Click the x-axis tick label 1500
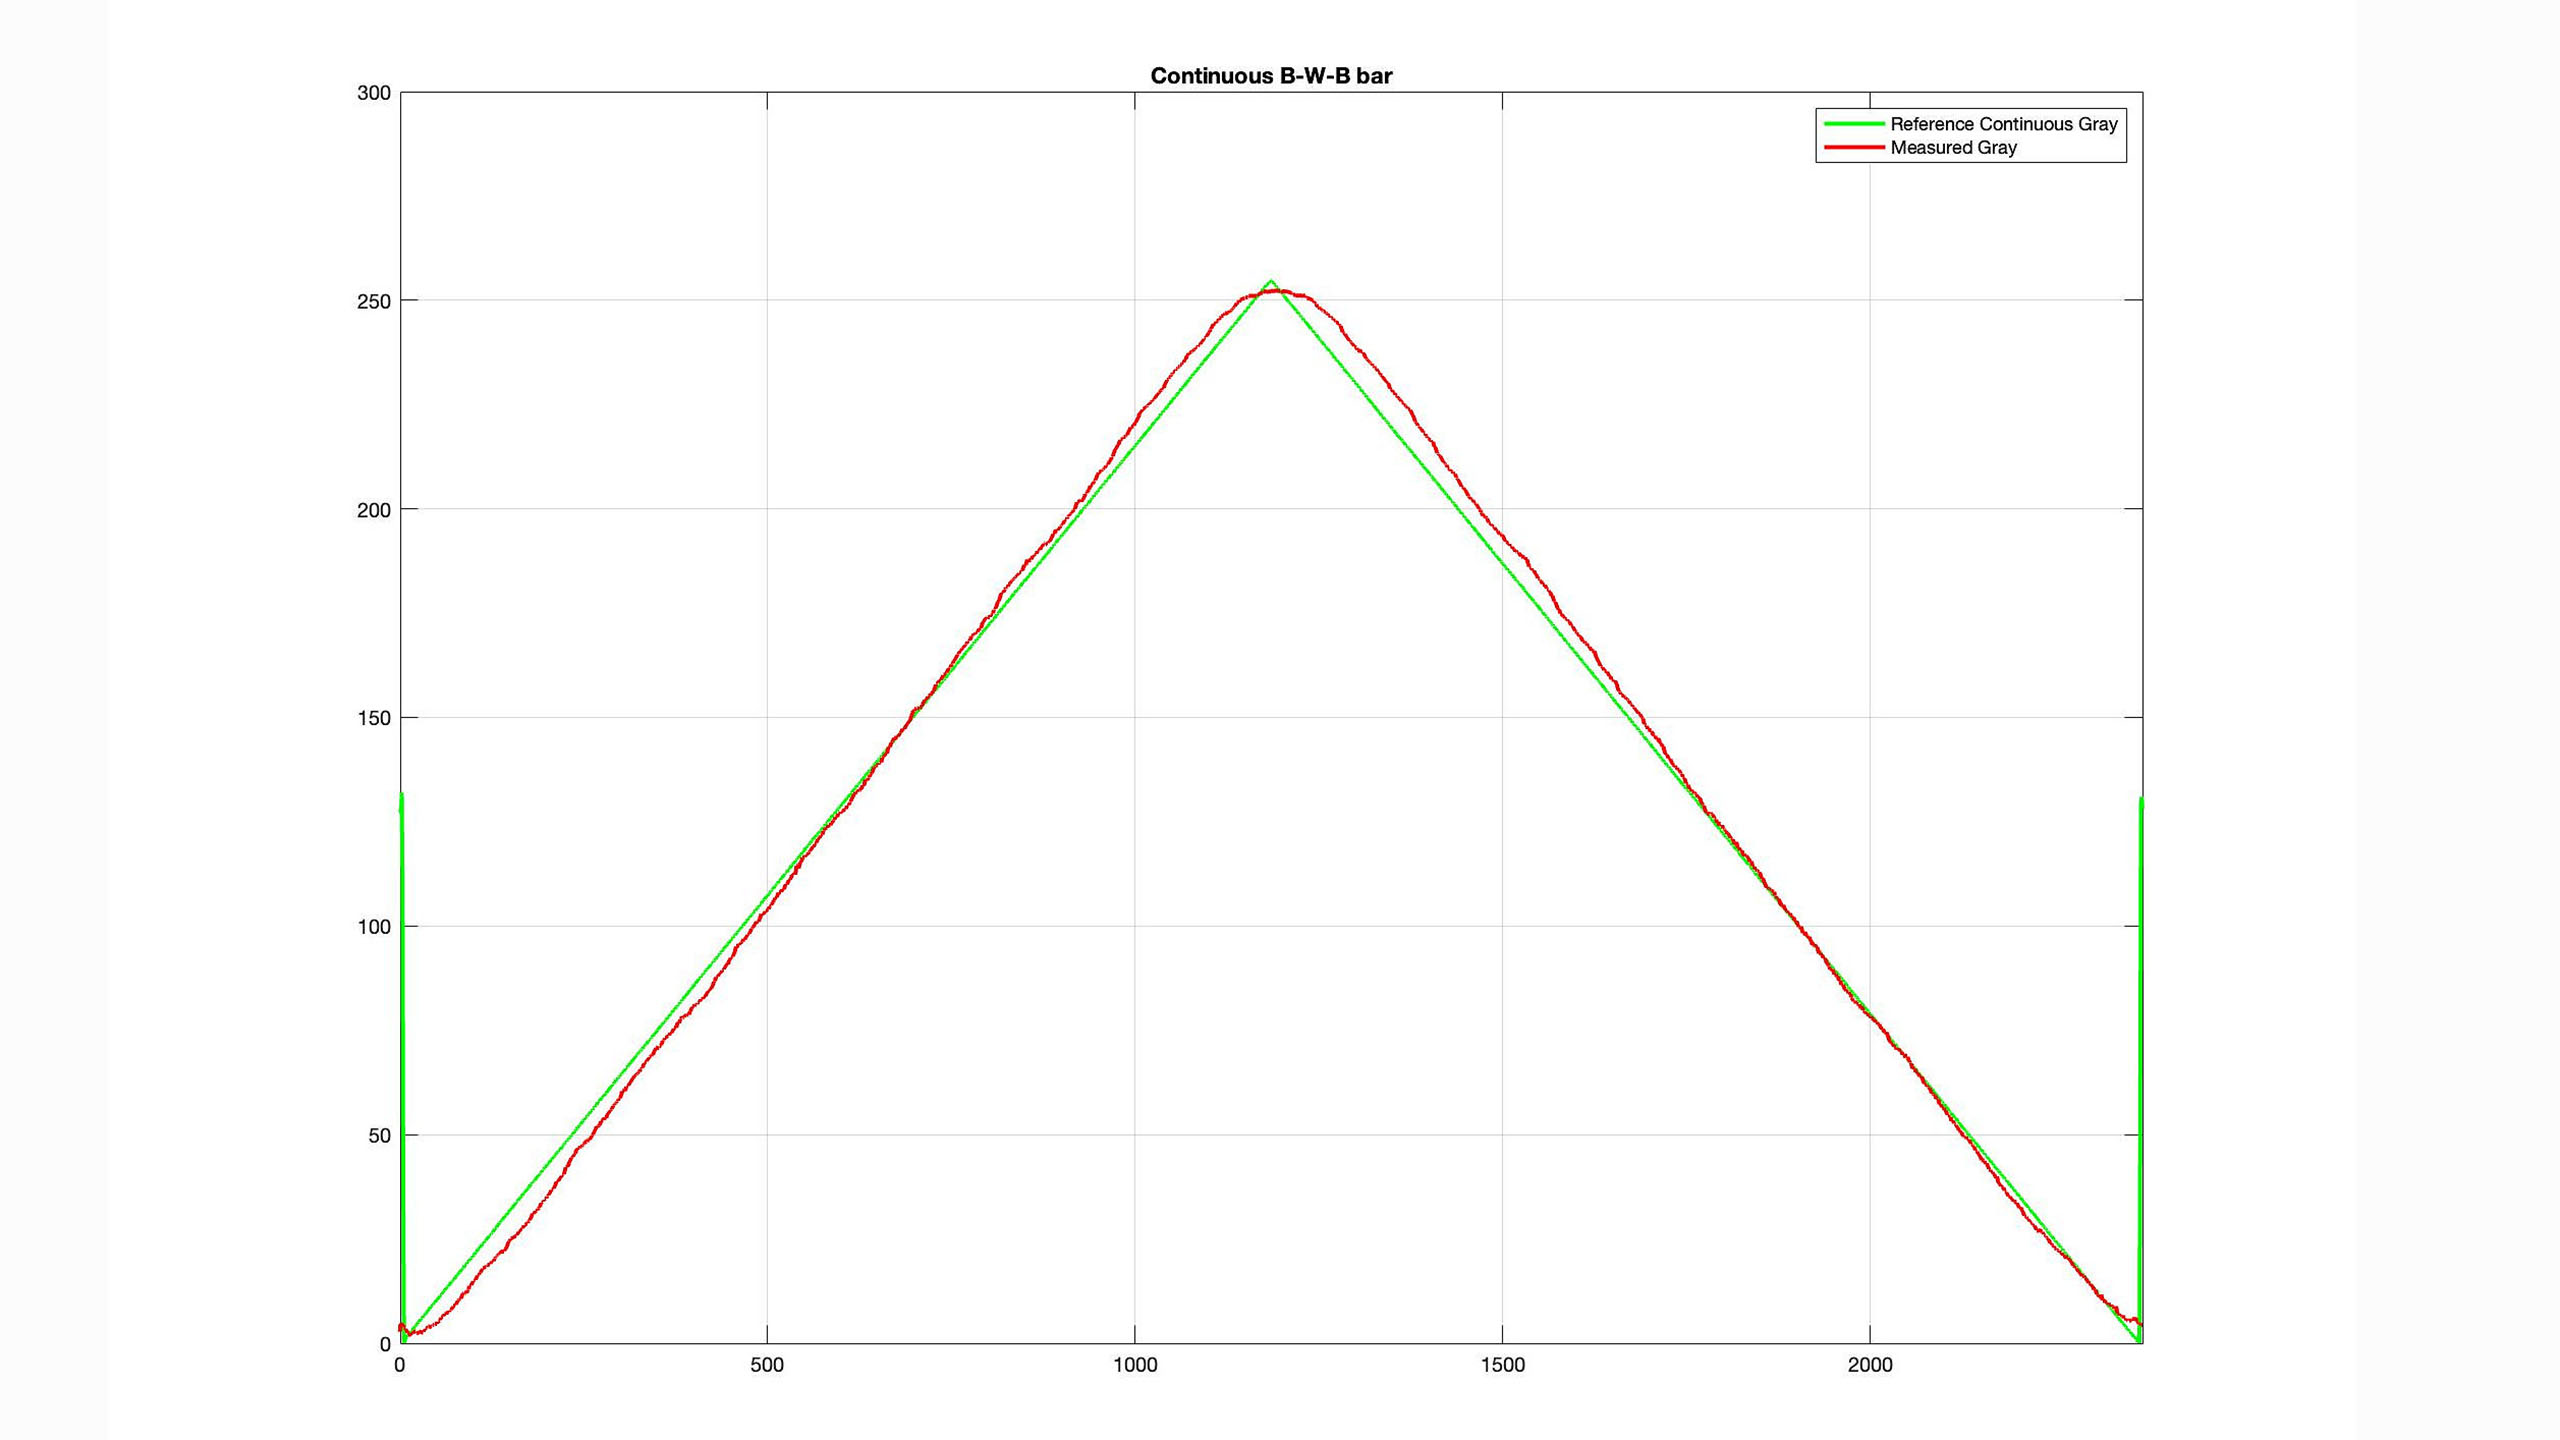2560x1440 pixels. pyautogui.click(x=1502, y=1366)
